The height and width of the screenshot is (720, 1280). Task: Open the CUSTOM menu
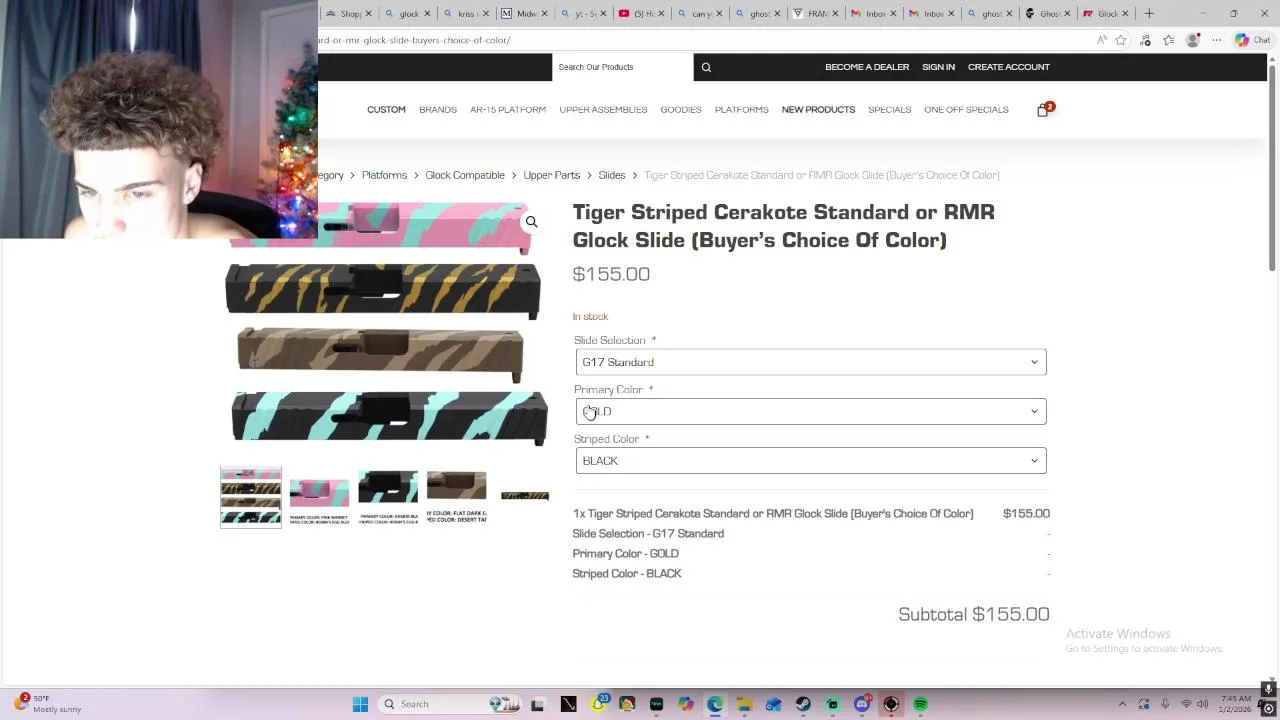click(386, 110)
